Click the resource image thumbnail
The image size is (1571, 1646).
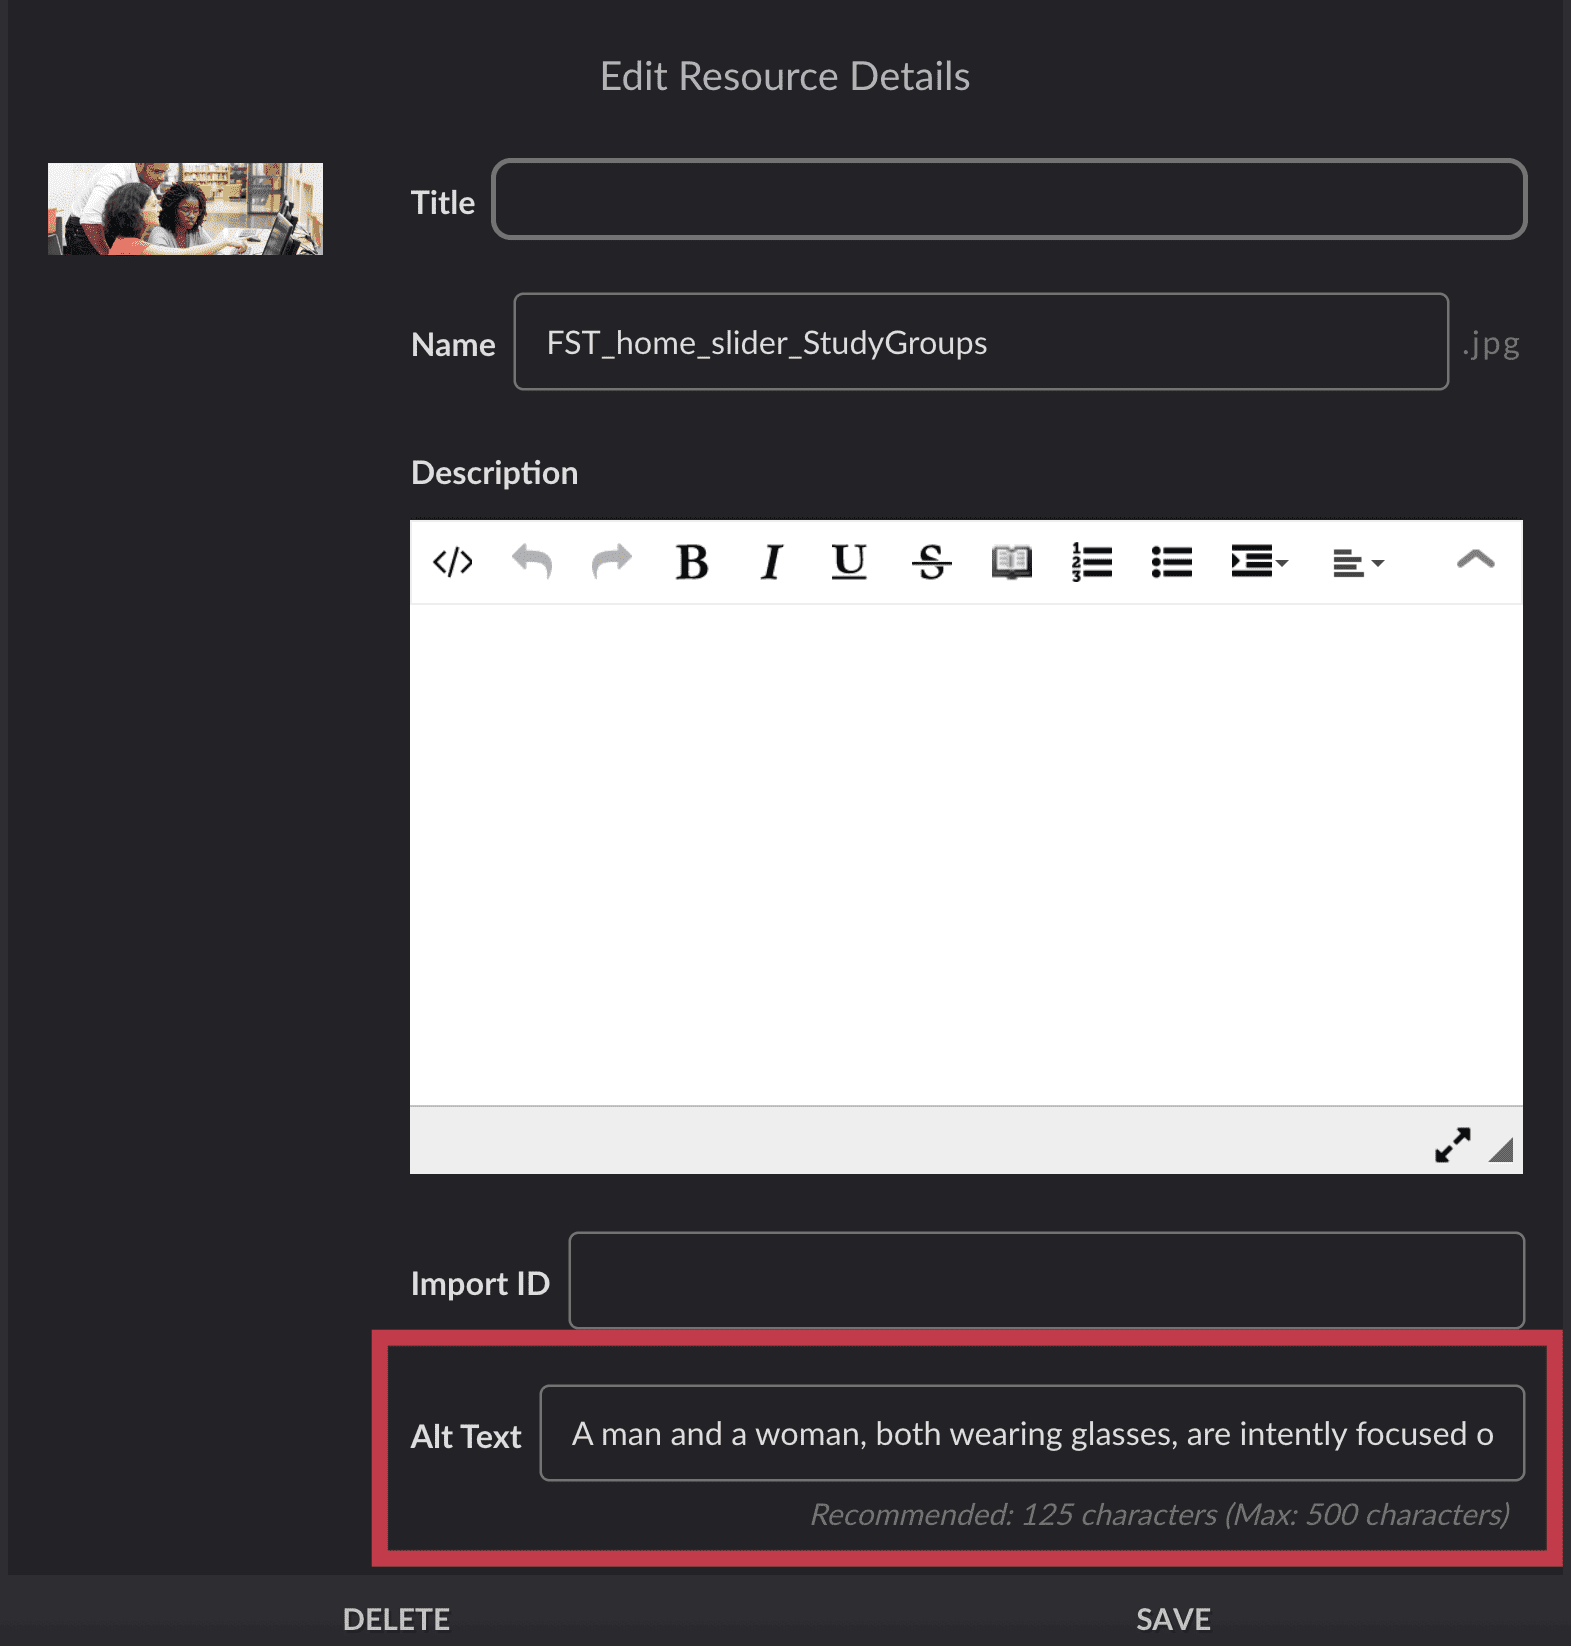tap(185, 209)
